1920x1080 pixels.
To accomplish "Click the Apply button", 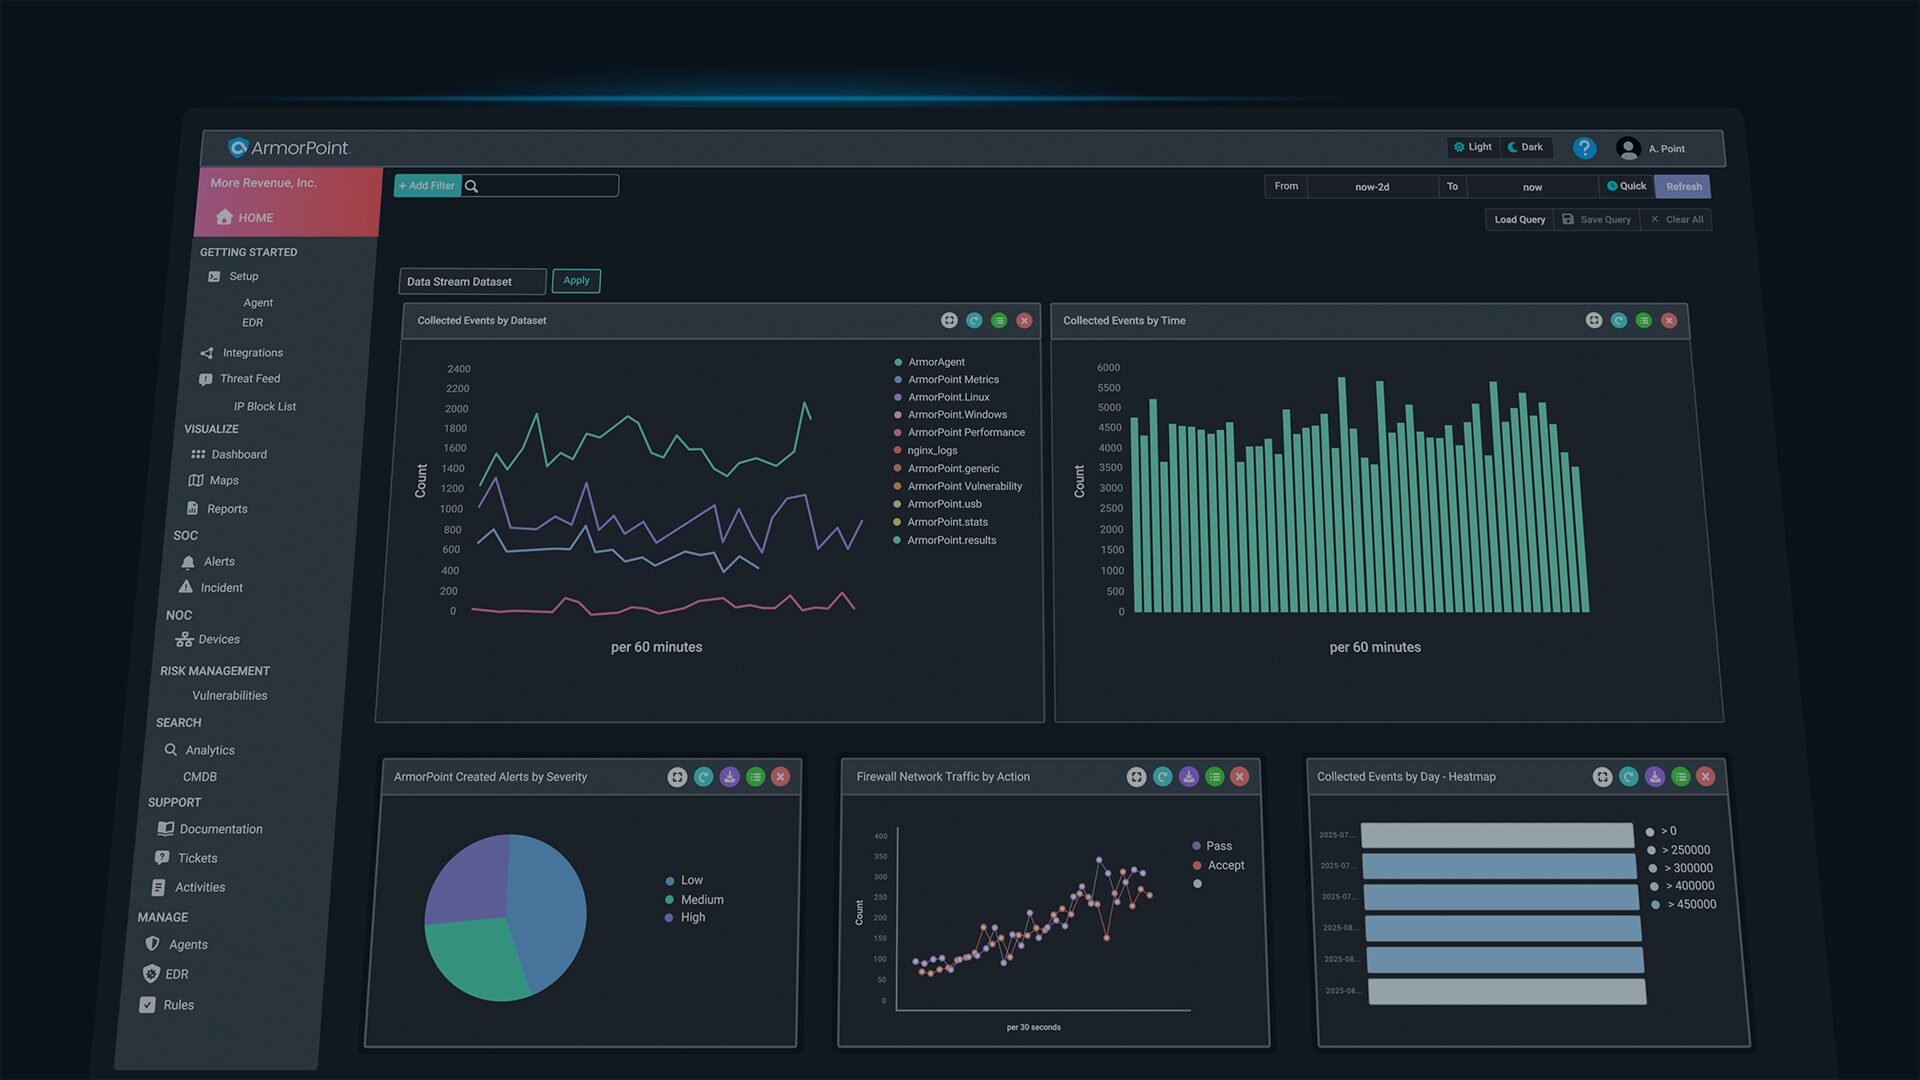I will pos(576,281).
